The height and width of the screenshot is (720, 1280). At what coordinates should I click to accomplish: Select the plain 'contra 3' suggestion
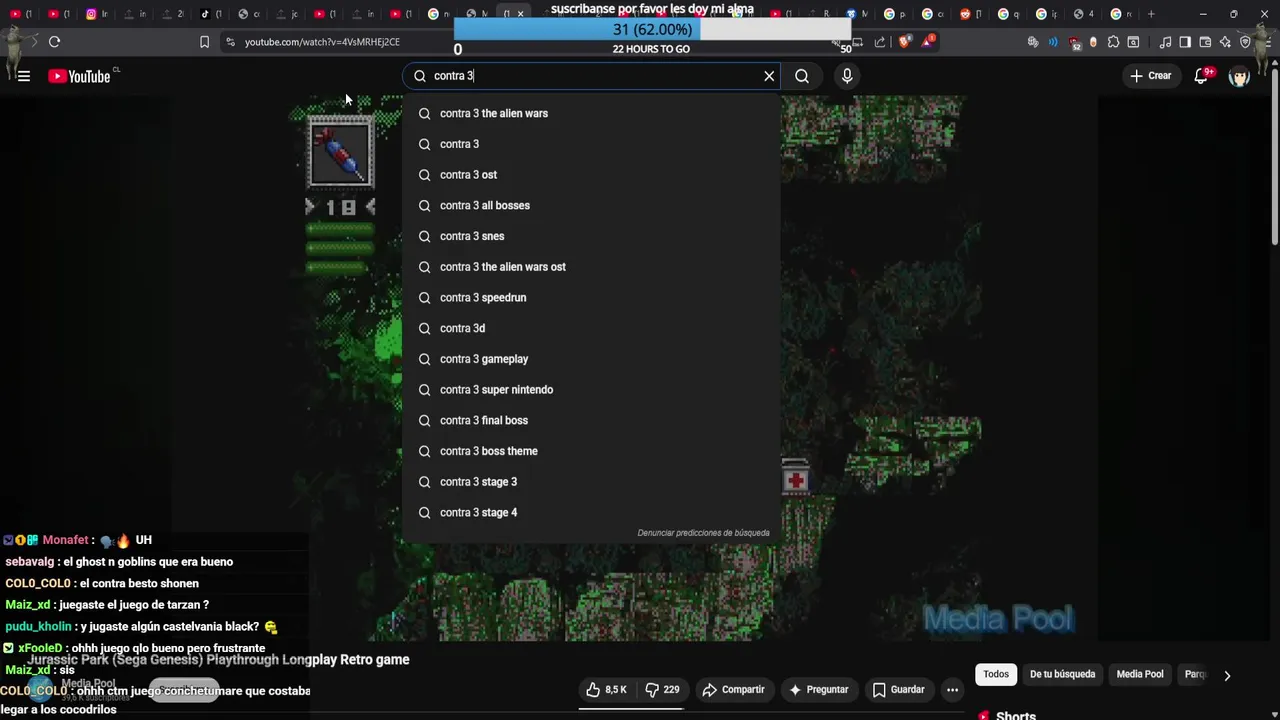[591, 144]
